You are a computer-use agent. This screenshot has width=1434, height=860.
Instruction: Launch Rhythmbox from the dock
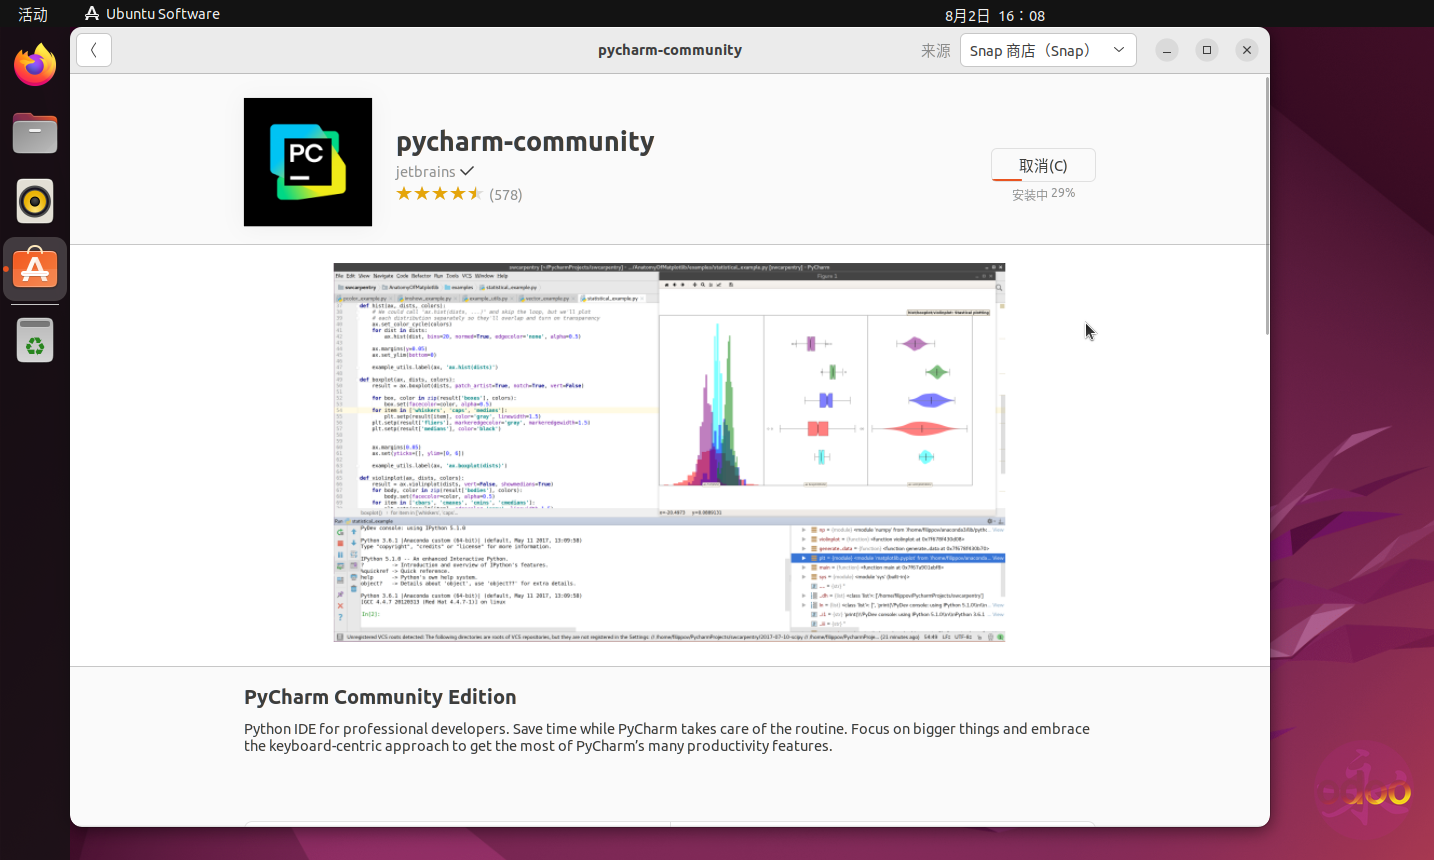35,201
